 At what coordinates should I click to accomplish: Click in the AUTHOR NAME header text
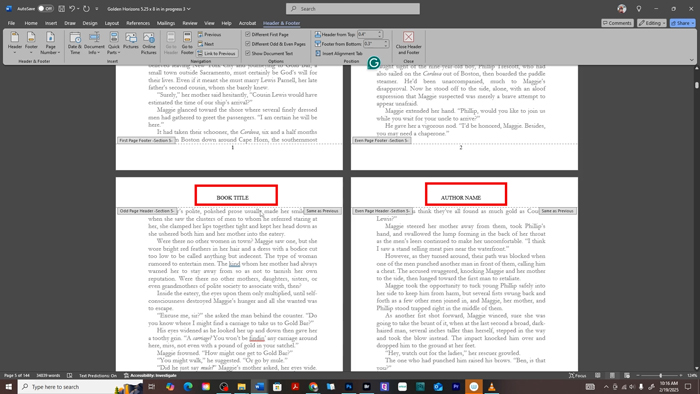point(461,198)
